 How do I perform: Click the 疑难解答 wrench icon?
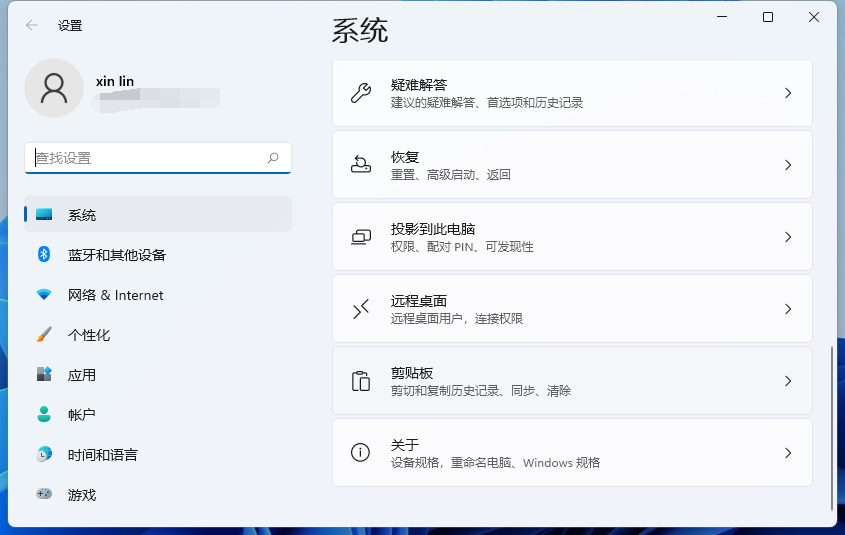pyautogui.click(x=361, y=93)
